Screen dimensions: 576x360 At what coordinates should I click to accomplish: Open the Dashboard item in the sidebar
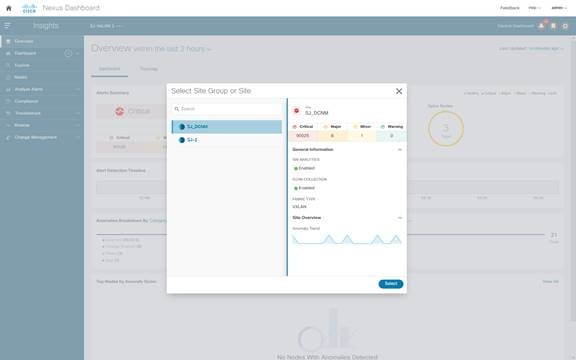click(42, 53)
